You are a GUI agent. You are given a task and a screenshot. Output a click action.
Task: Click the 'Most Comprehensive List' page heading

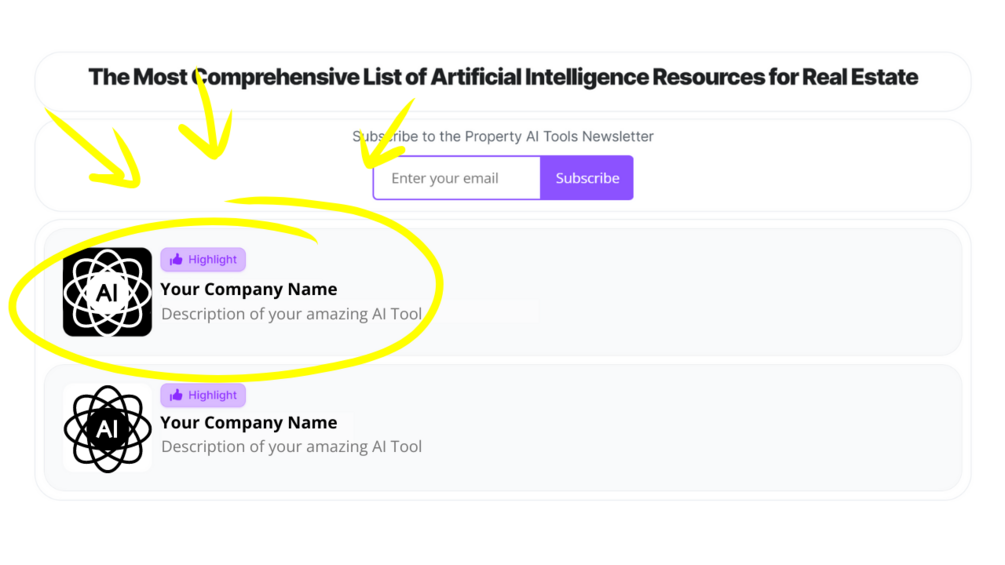[503, 77]
